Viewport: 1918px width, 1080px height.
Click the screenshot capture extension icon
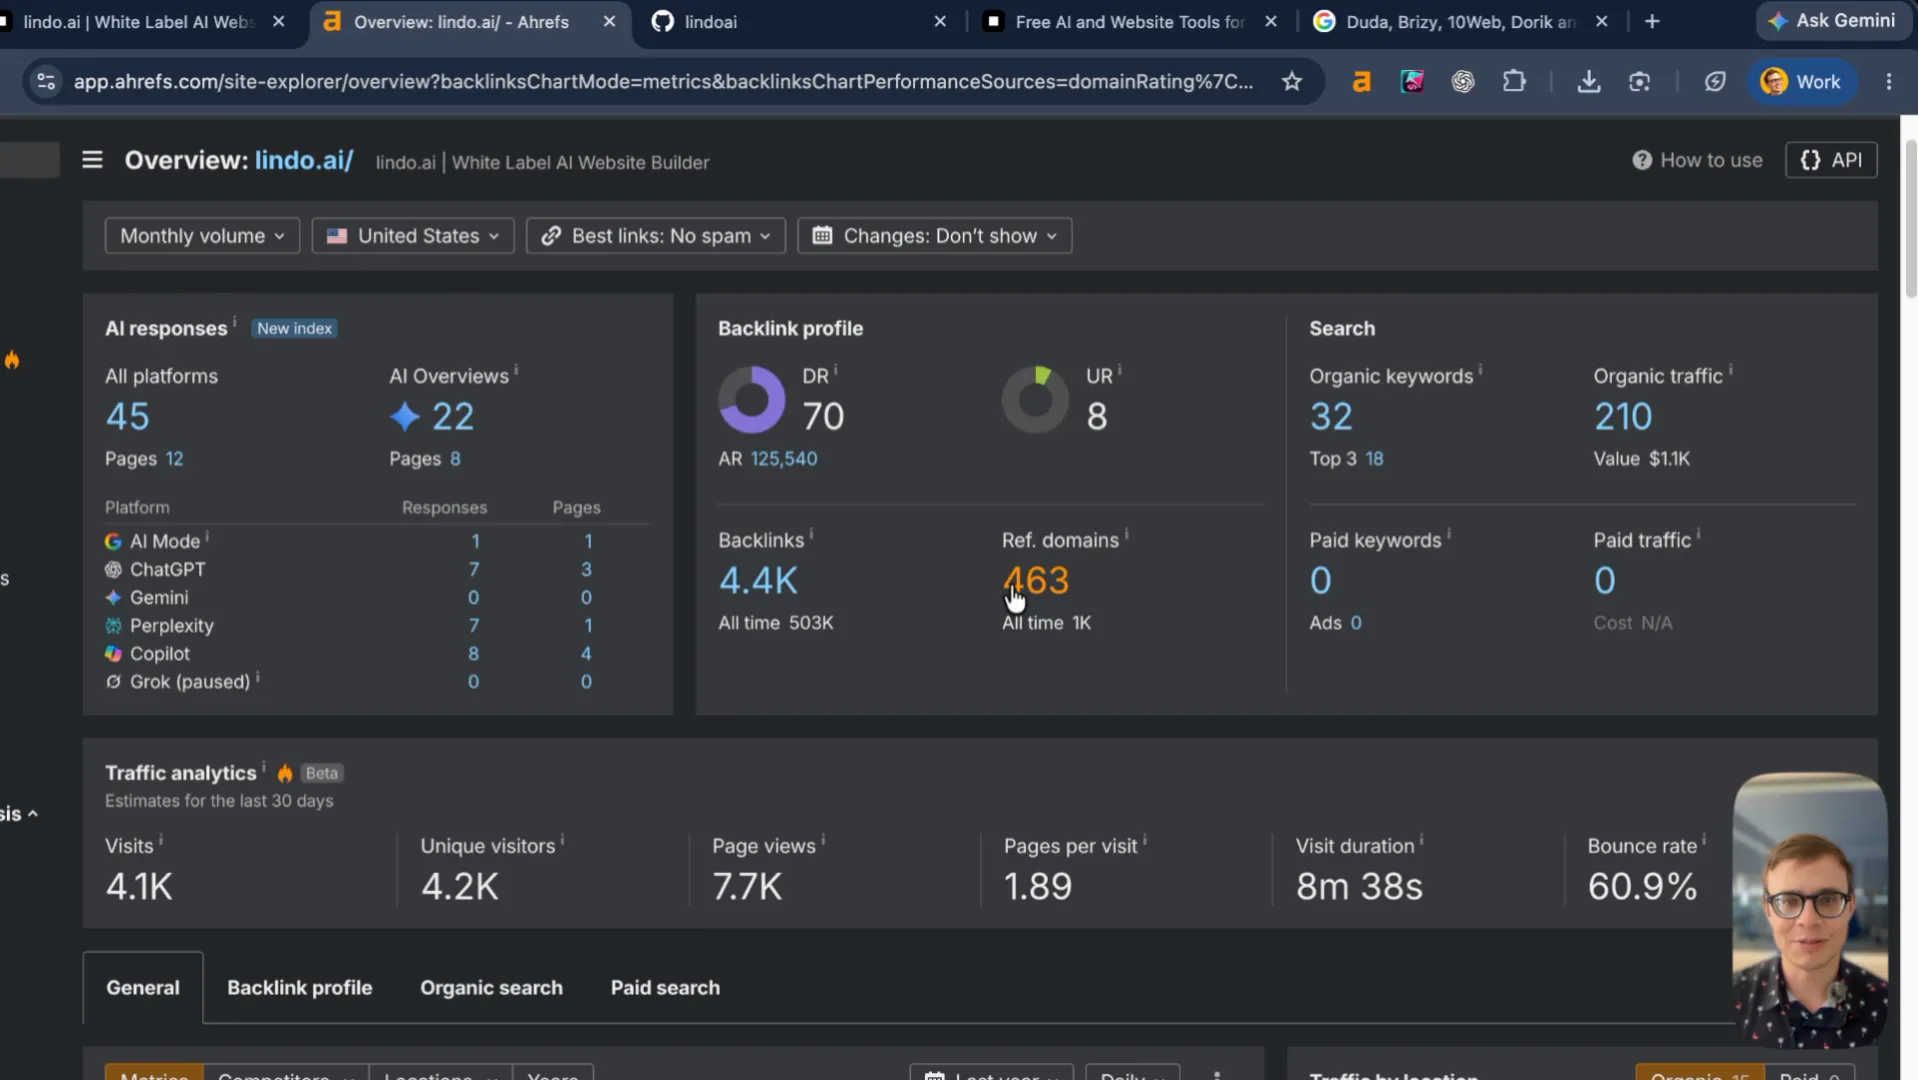[1639, 82]
